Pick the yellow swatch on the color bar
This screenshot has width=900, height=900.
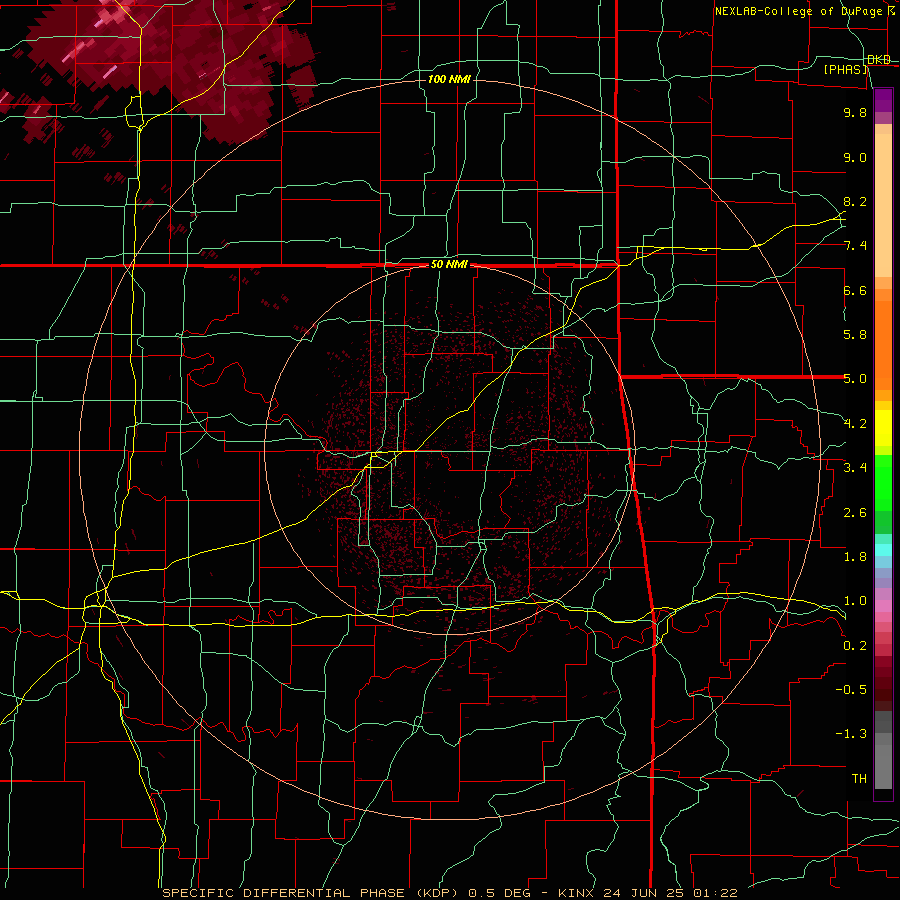[883, 428]
